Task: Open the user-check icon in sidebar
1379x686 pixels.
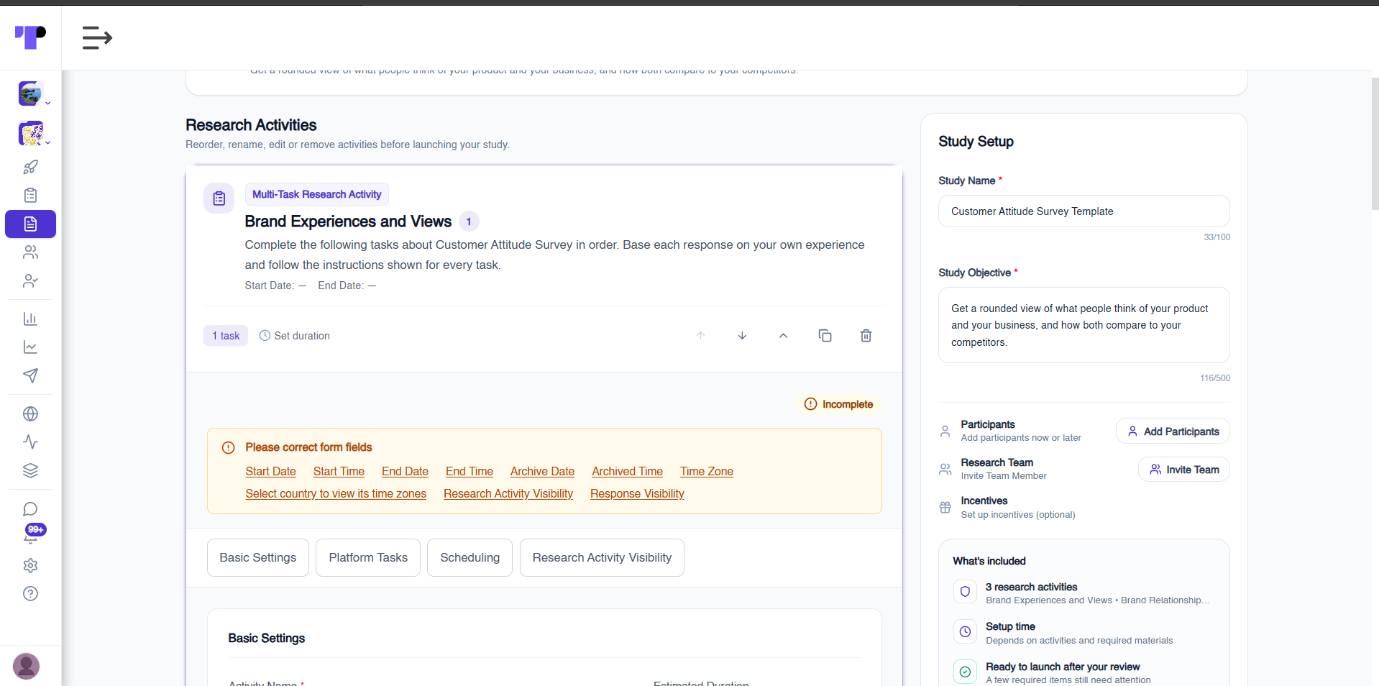Action: pos(30,281)
